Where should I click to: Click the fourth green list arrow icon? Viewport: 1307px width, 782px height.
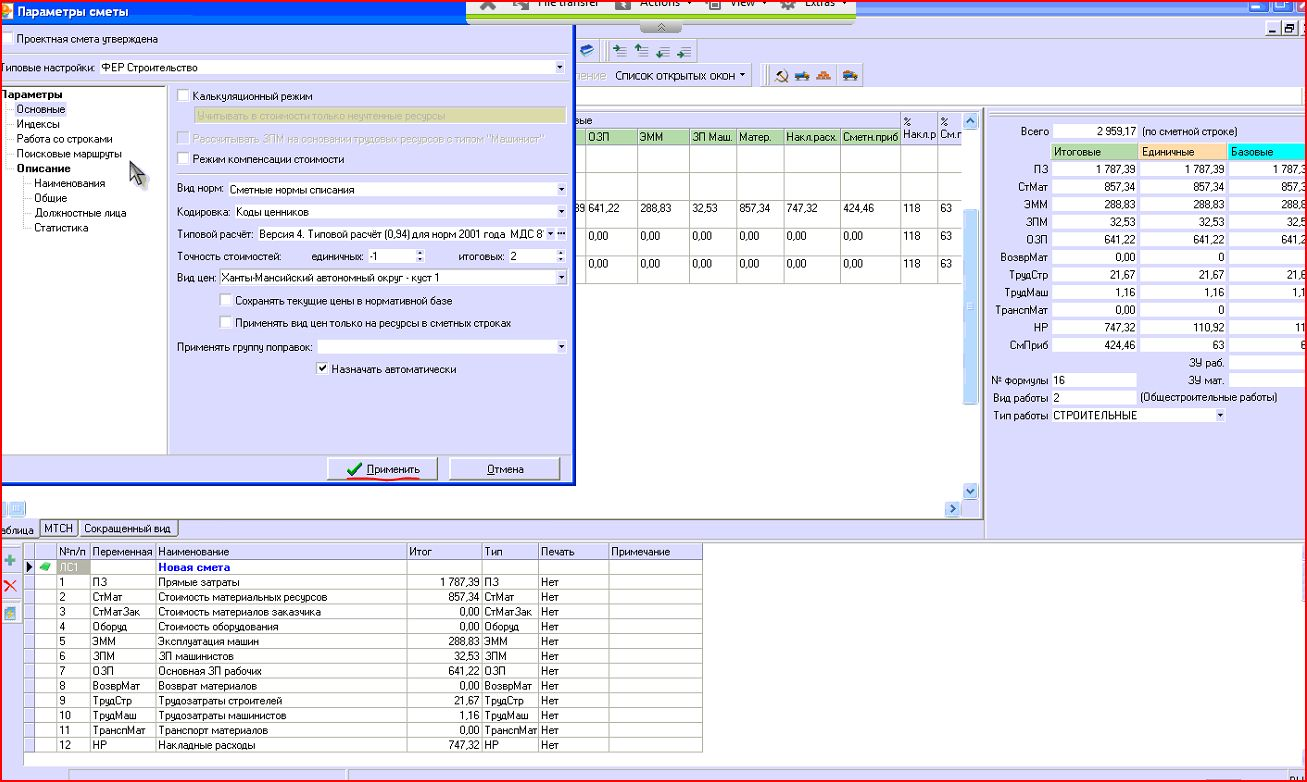pos(684,50)
